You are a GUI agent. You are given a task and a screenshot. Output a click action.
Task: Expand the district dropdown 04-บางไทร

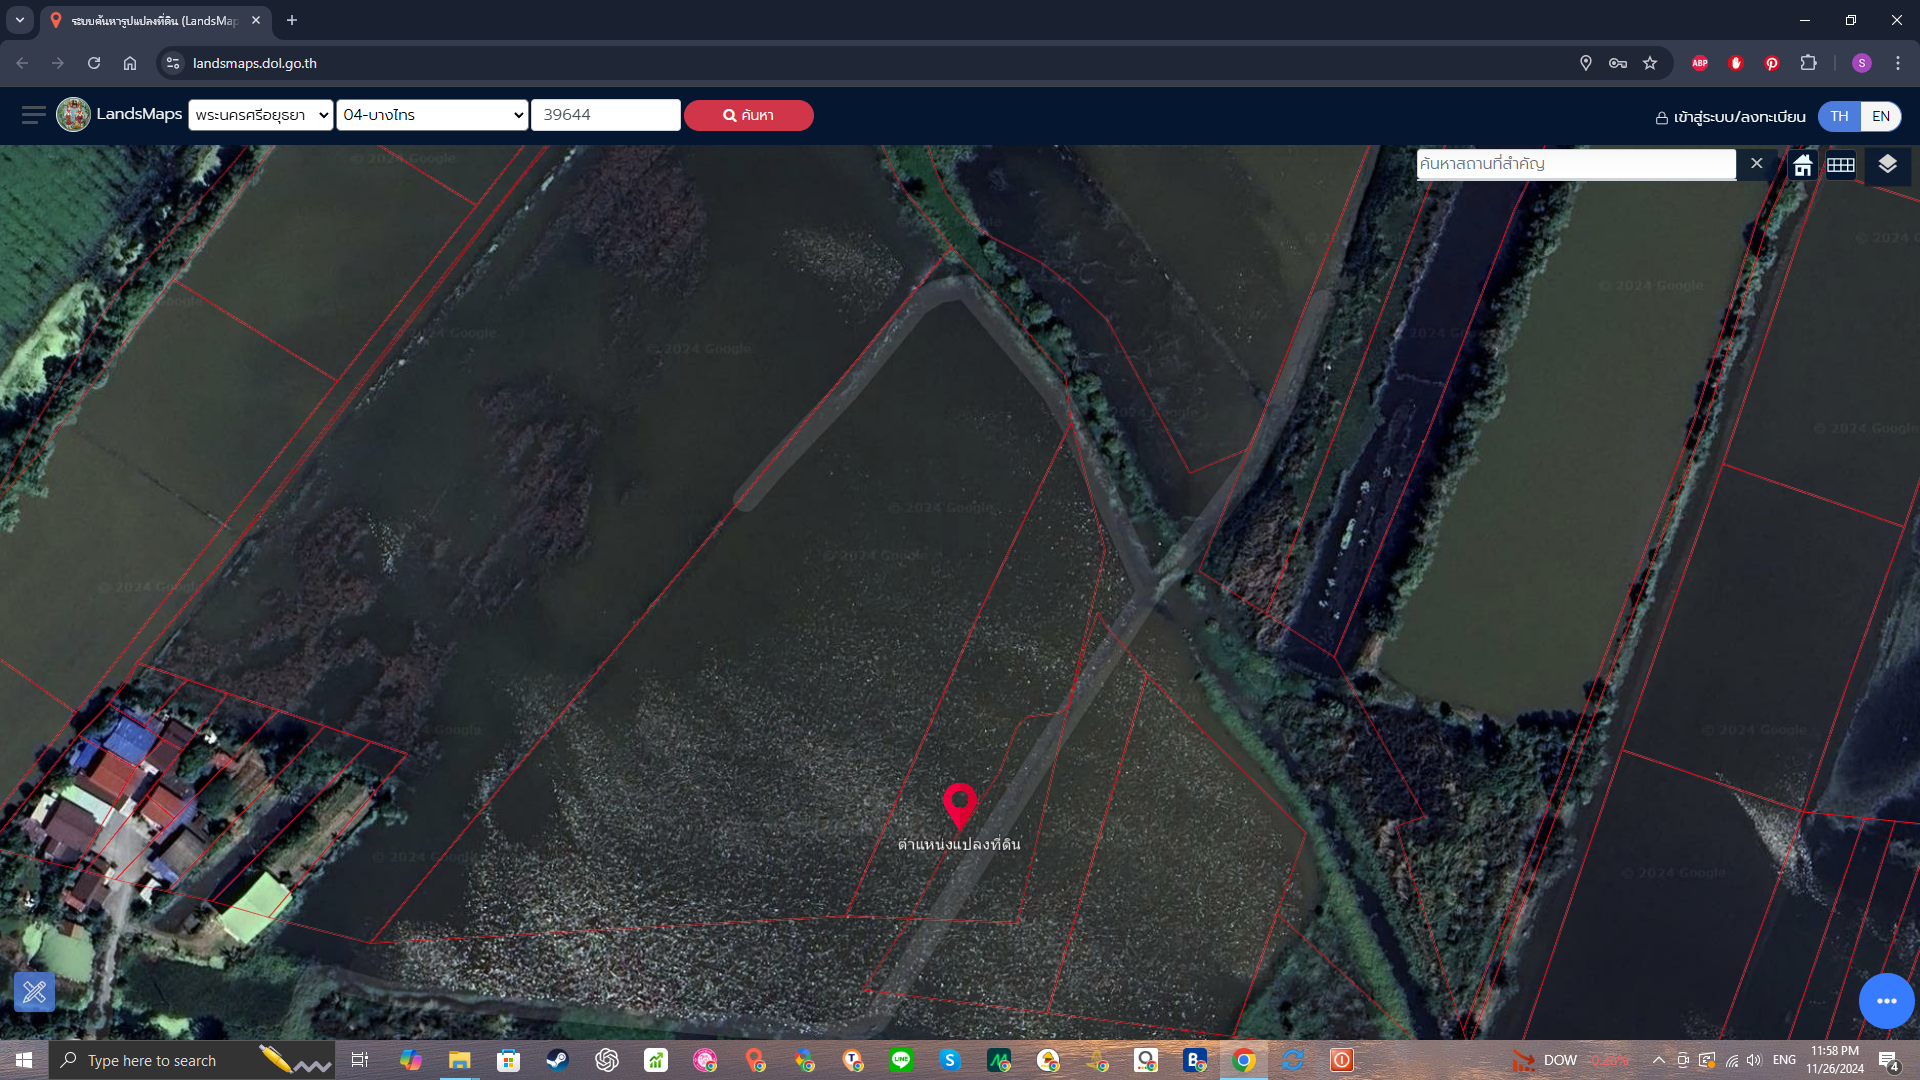[432, 115]
